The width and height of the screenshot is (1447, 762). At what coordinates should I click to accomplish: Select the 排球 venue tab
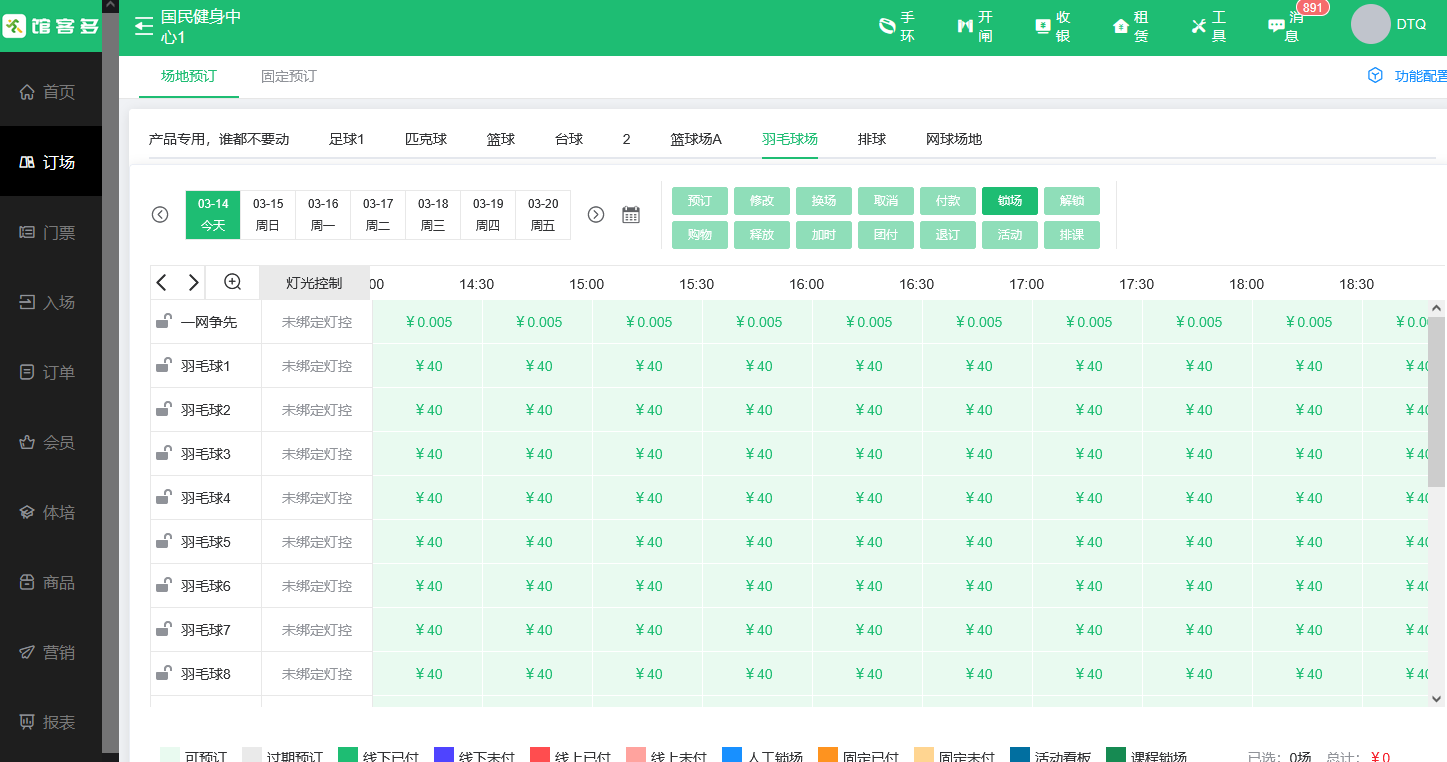tap(871, 138)
